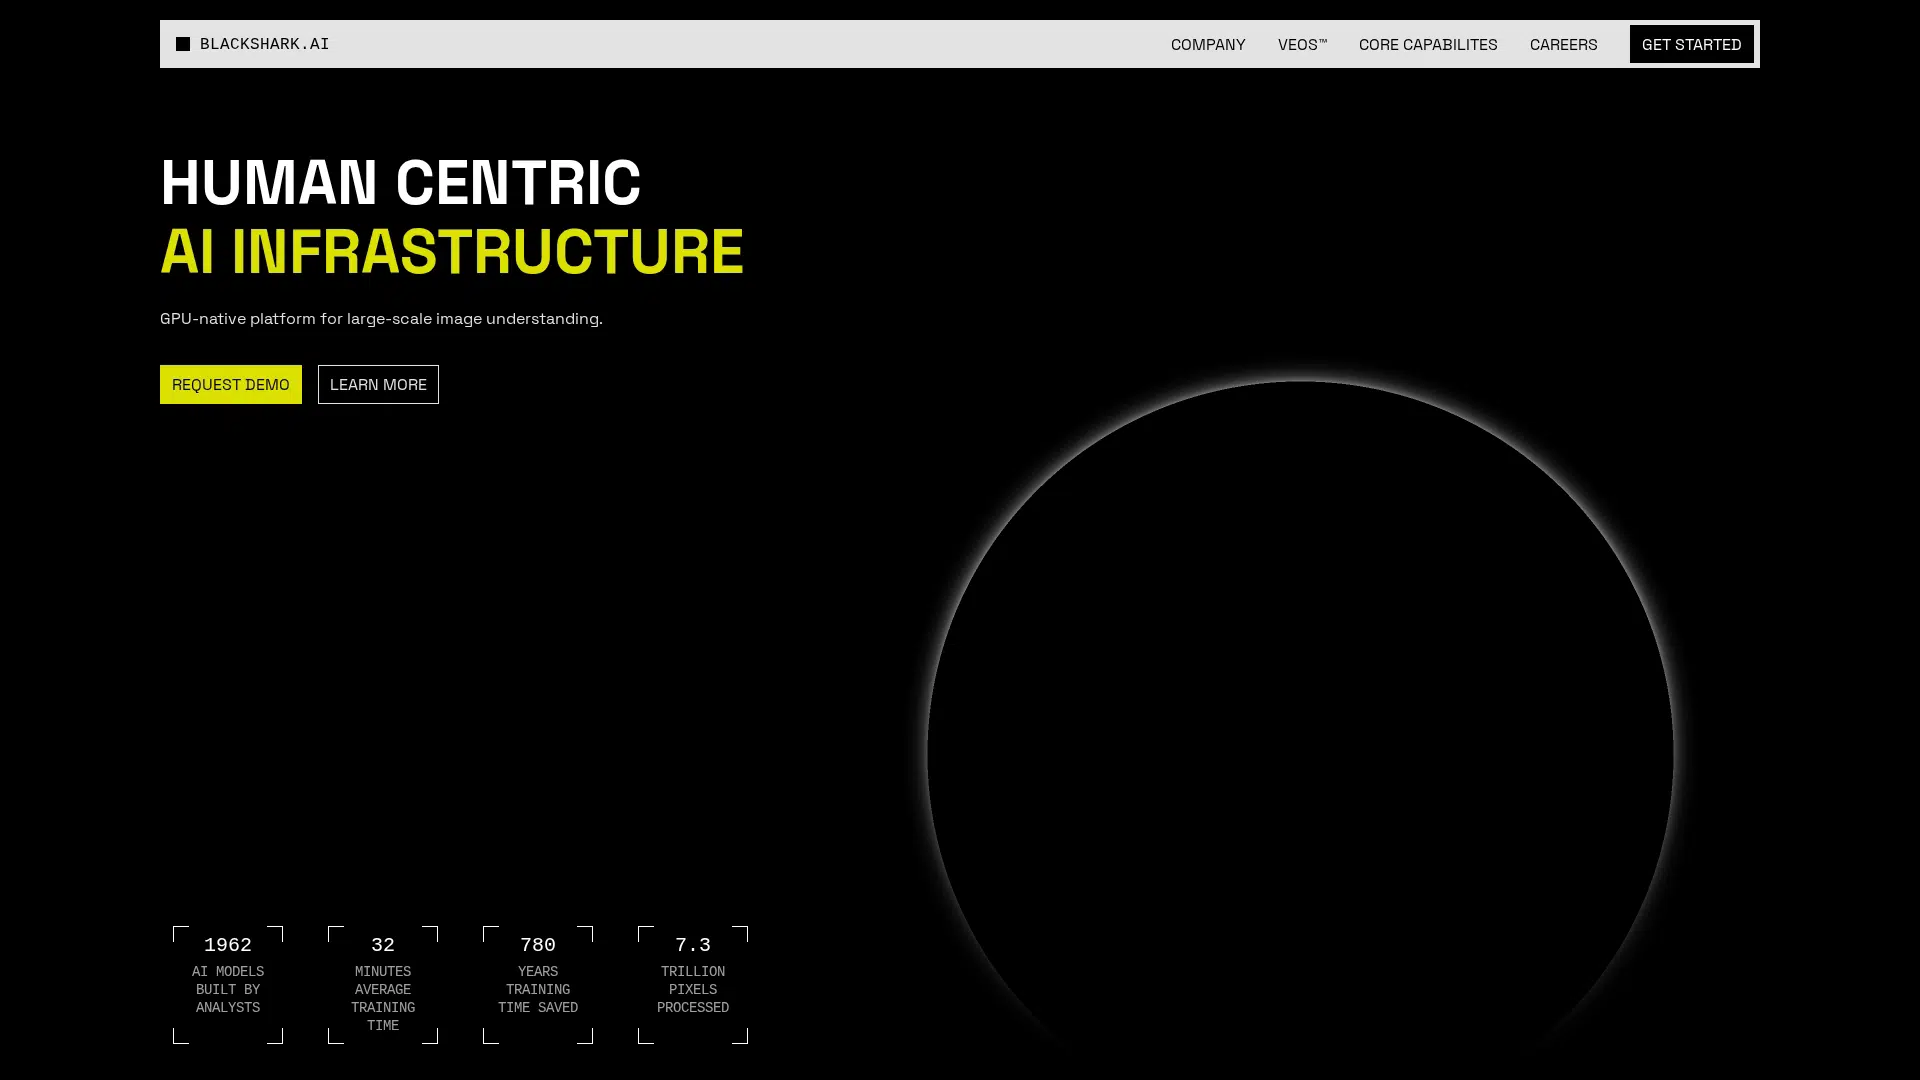The image size is (1920, 1080).
Task: Click the yellow Request Demo button
Action: [230, 384]
